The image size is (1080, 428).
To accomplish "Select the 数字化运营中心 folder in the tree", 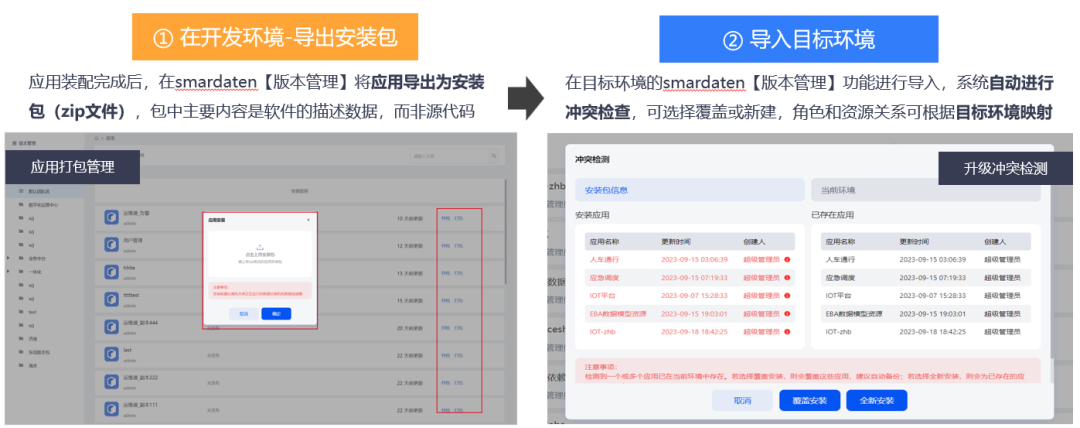I will 43,205.
